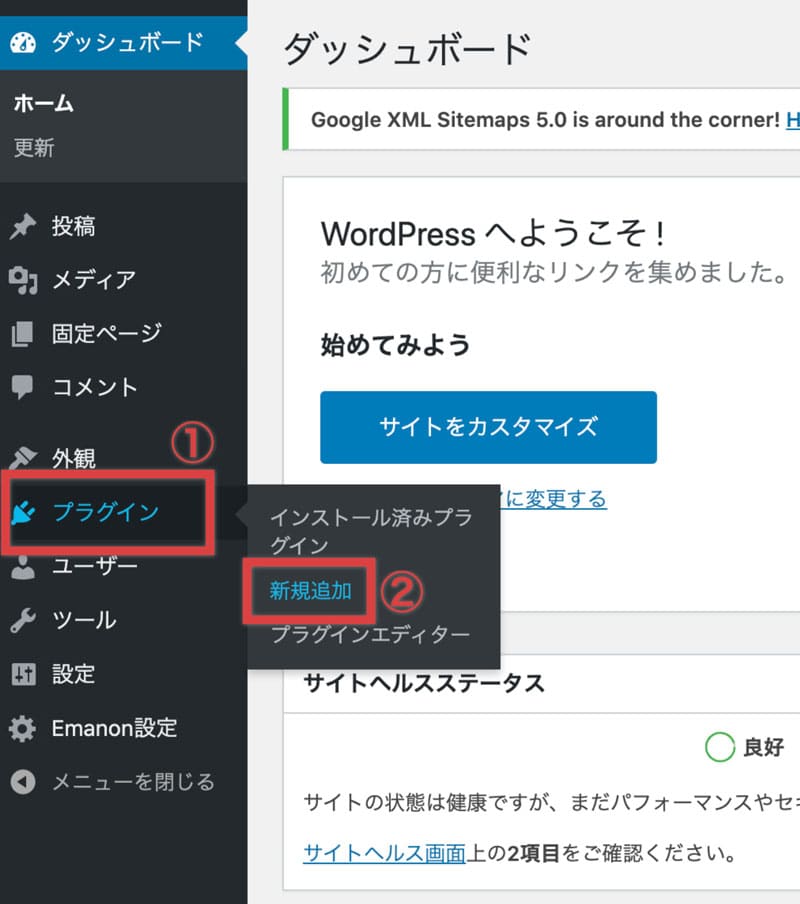This screenshot has height=904, width=800.
Task: Select ホーム in the dashboard submenu
Action: coord(44,104)
